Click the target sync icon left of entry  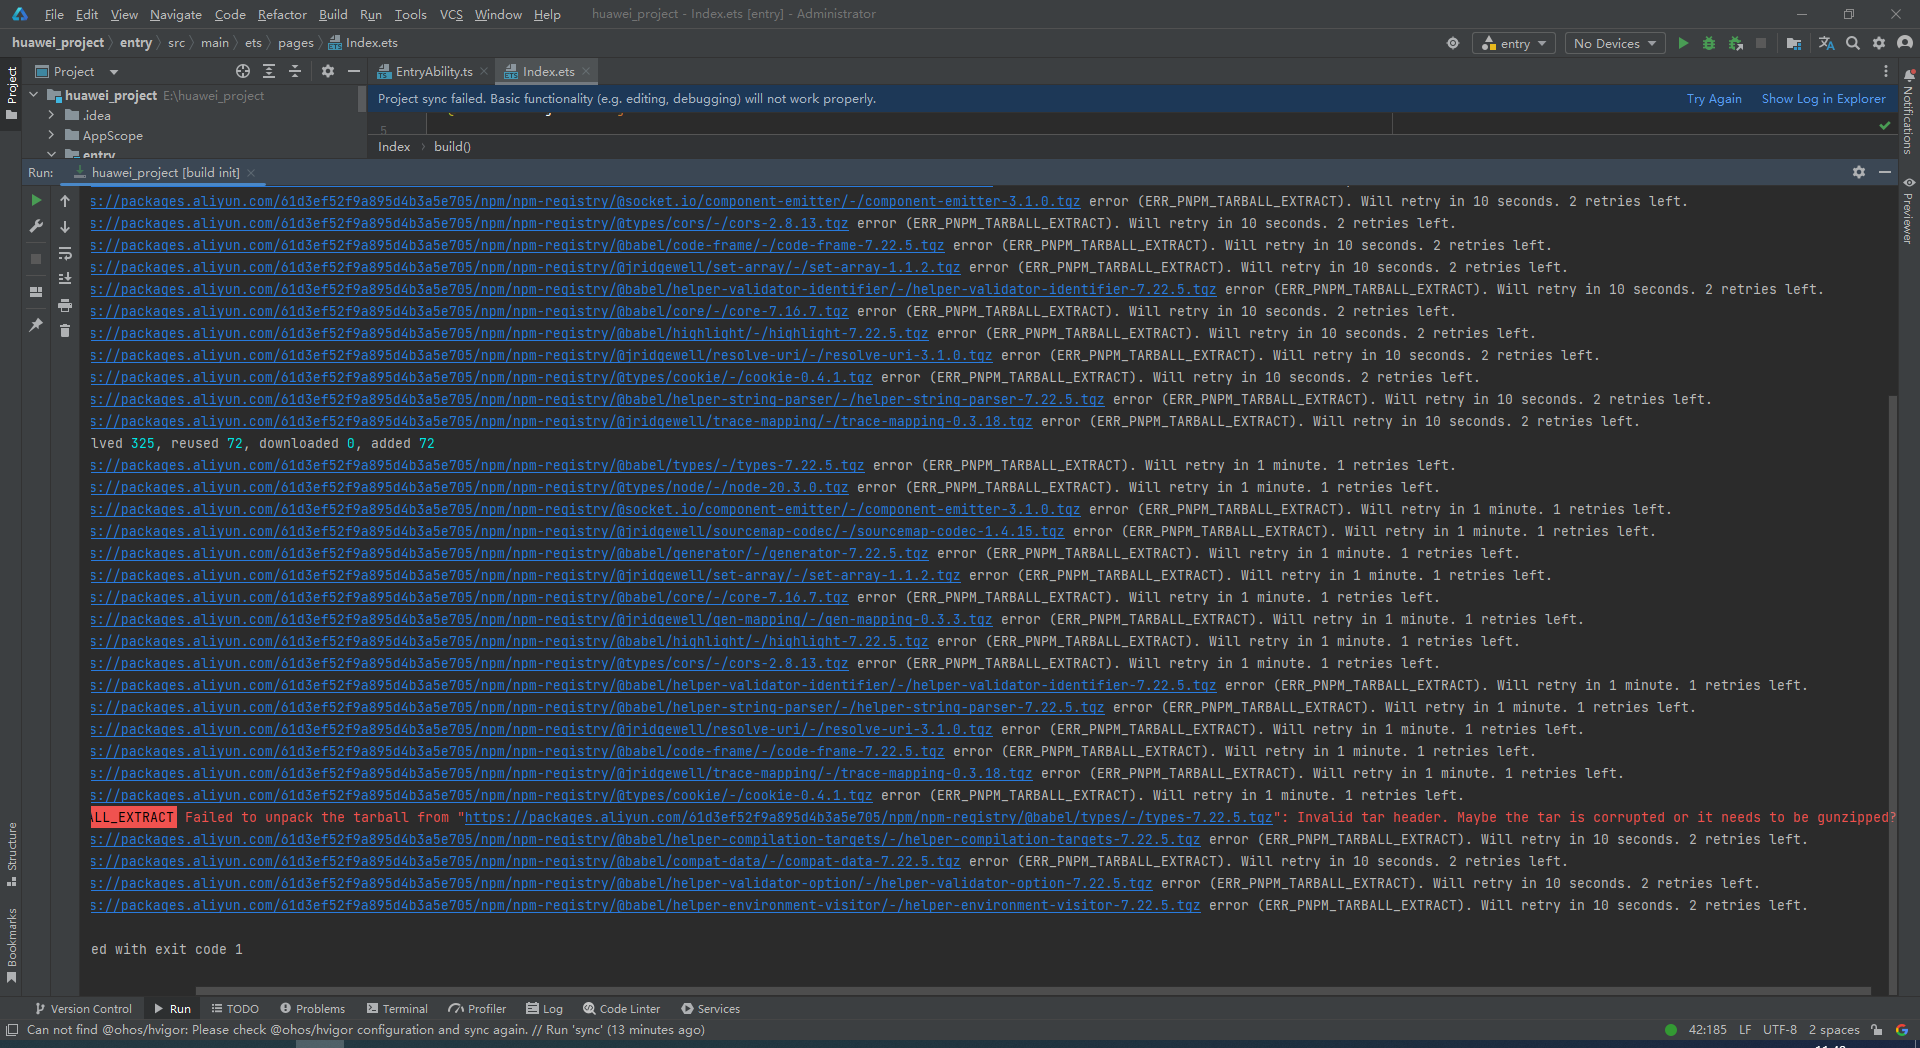1453,43
